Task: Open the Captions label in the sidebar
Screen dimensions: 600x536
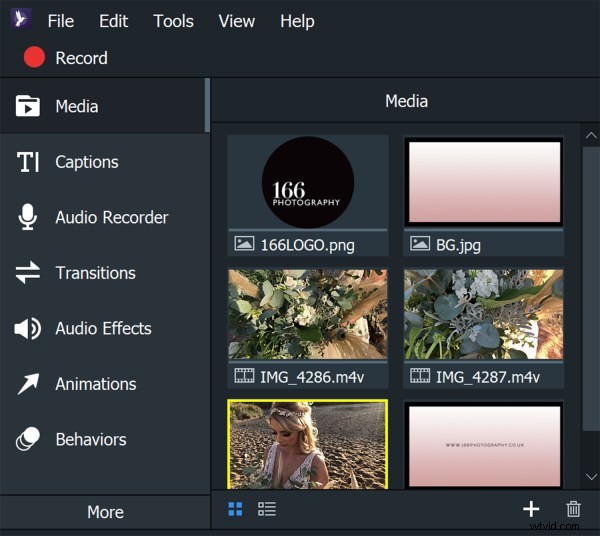Action: (x=87, y=162)
